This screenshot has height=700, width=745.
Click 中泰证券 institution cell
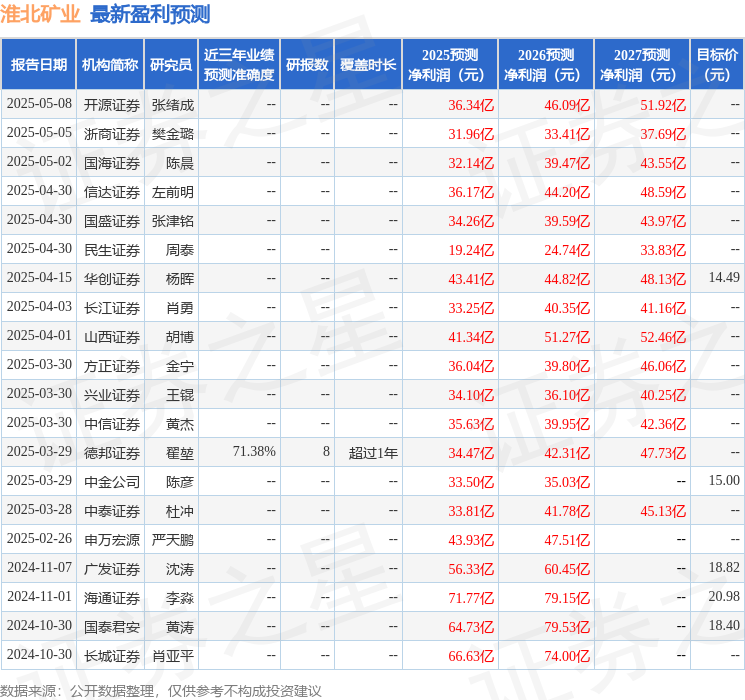pyautogui.click(x=112, y=510)
